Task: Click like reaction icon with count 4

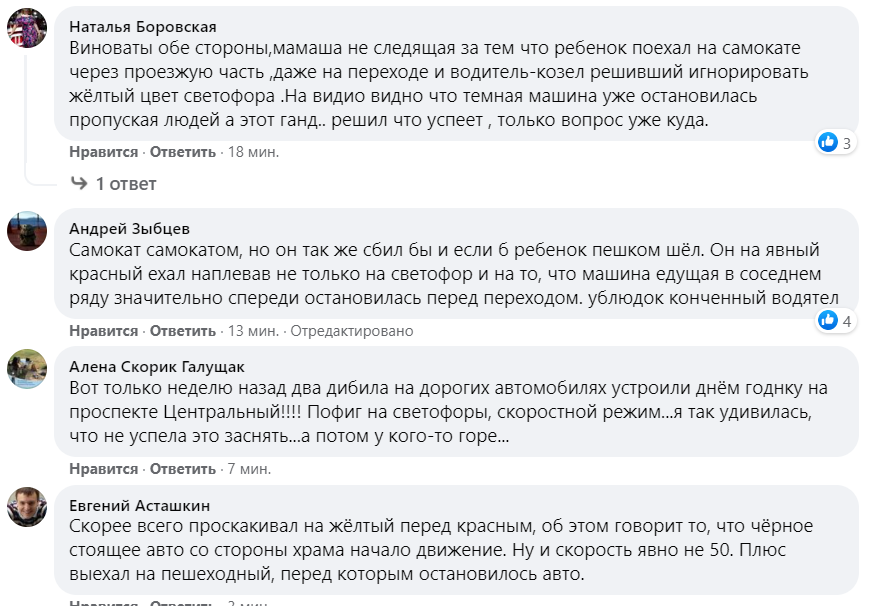Action: pos(827,321)
